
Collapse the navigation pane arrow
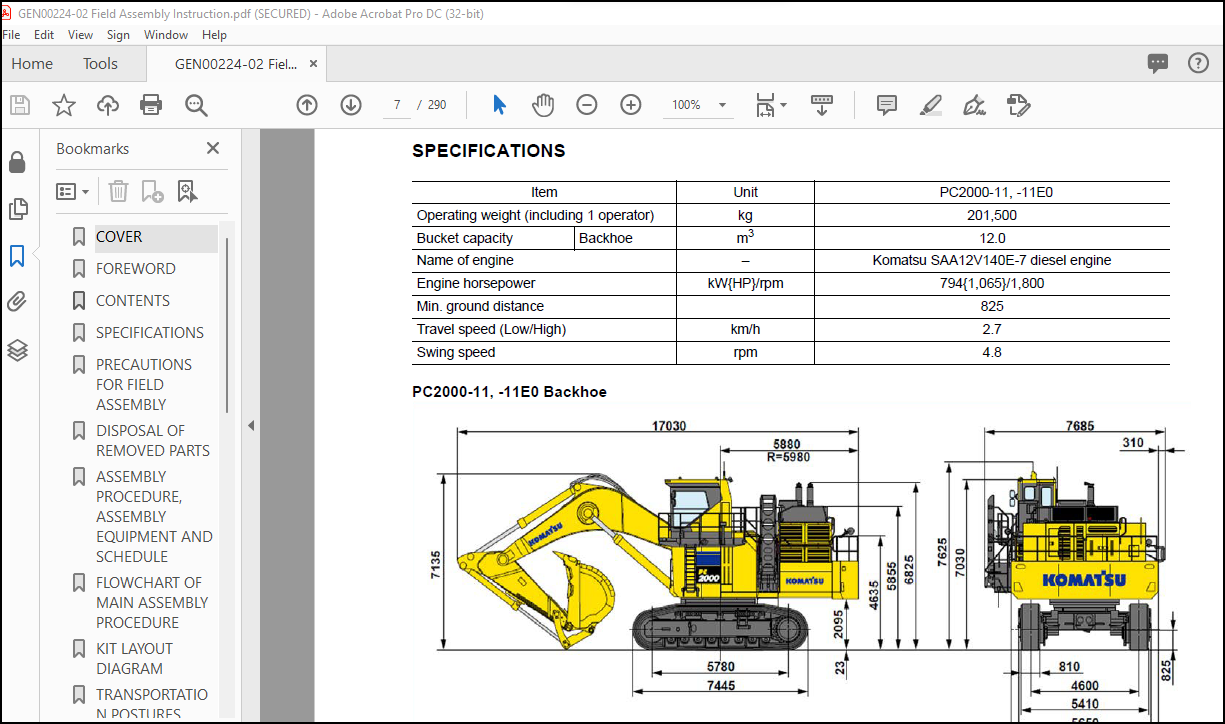coord(251,425)
